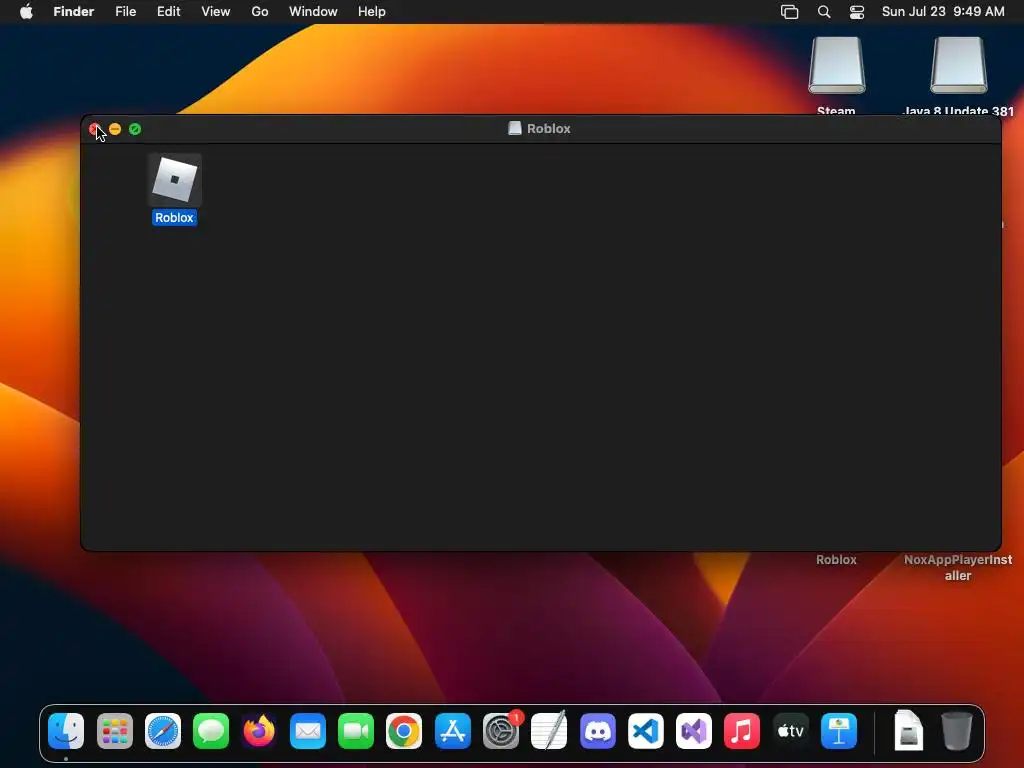Open Music from the Dock
Screen dimensions: 1024x768
[x=742, y=731]
